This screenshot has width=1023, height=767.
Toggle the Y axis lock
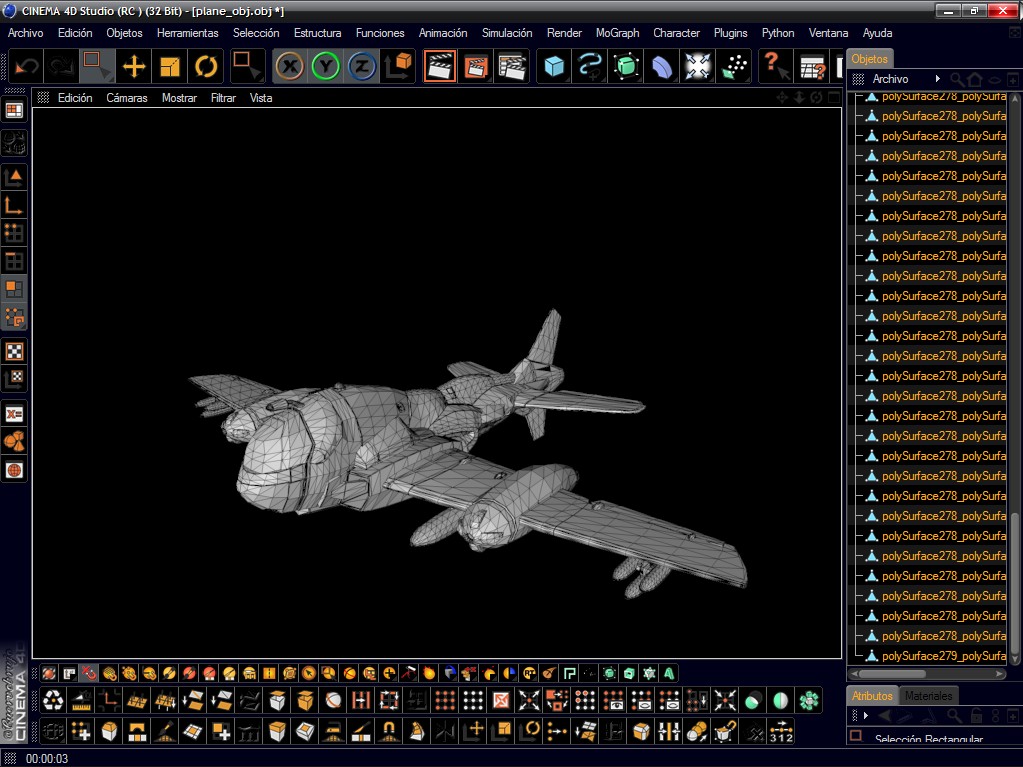(326, 67)
